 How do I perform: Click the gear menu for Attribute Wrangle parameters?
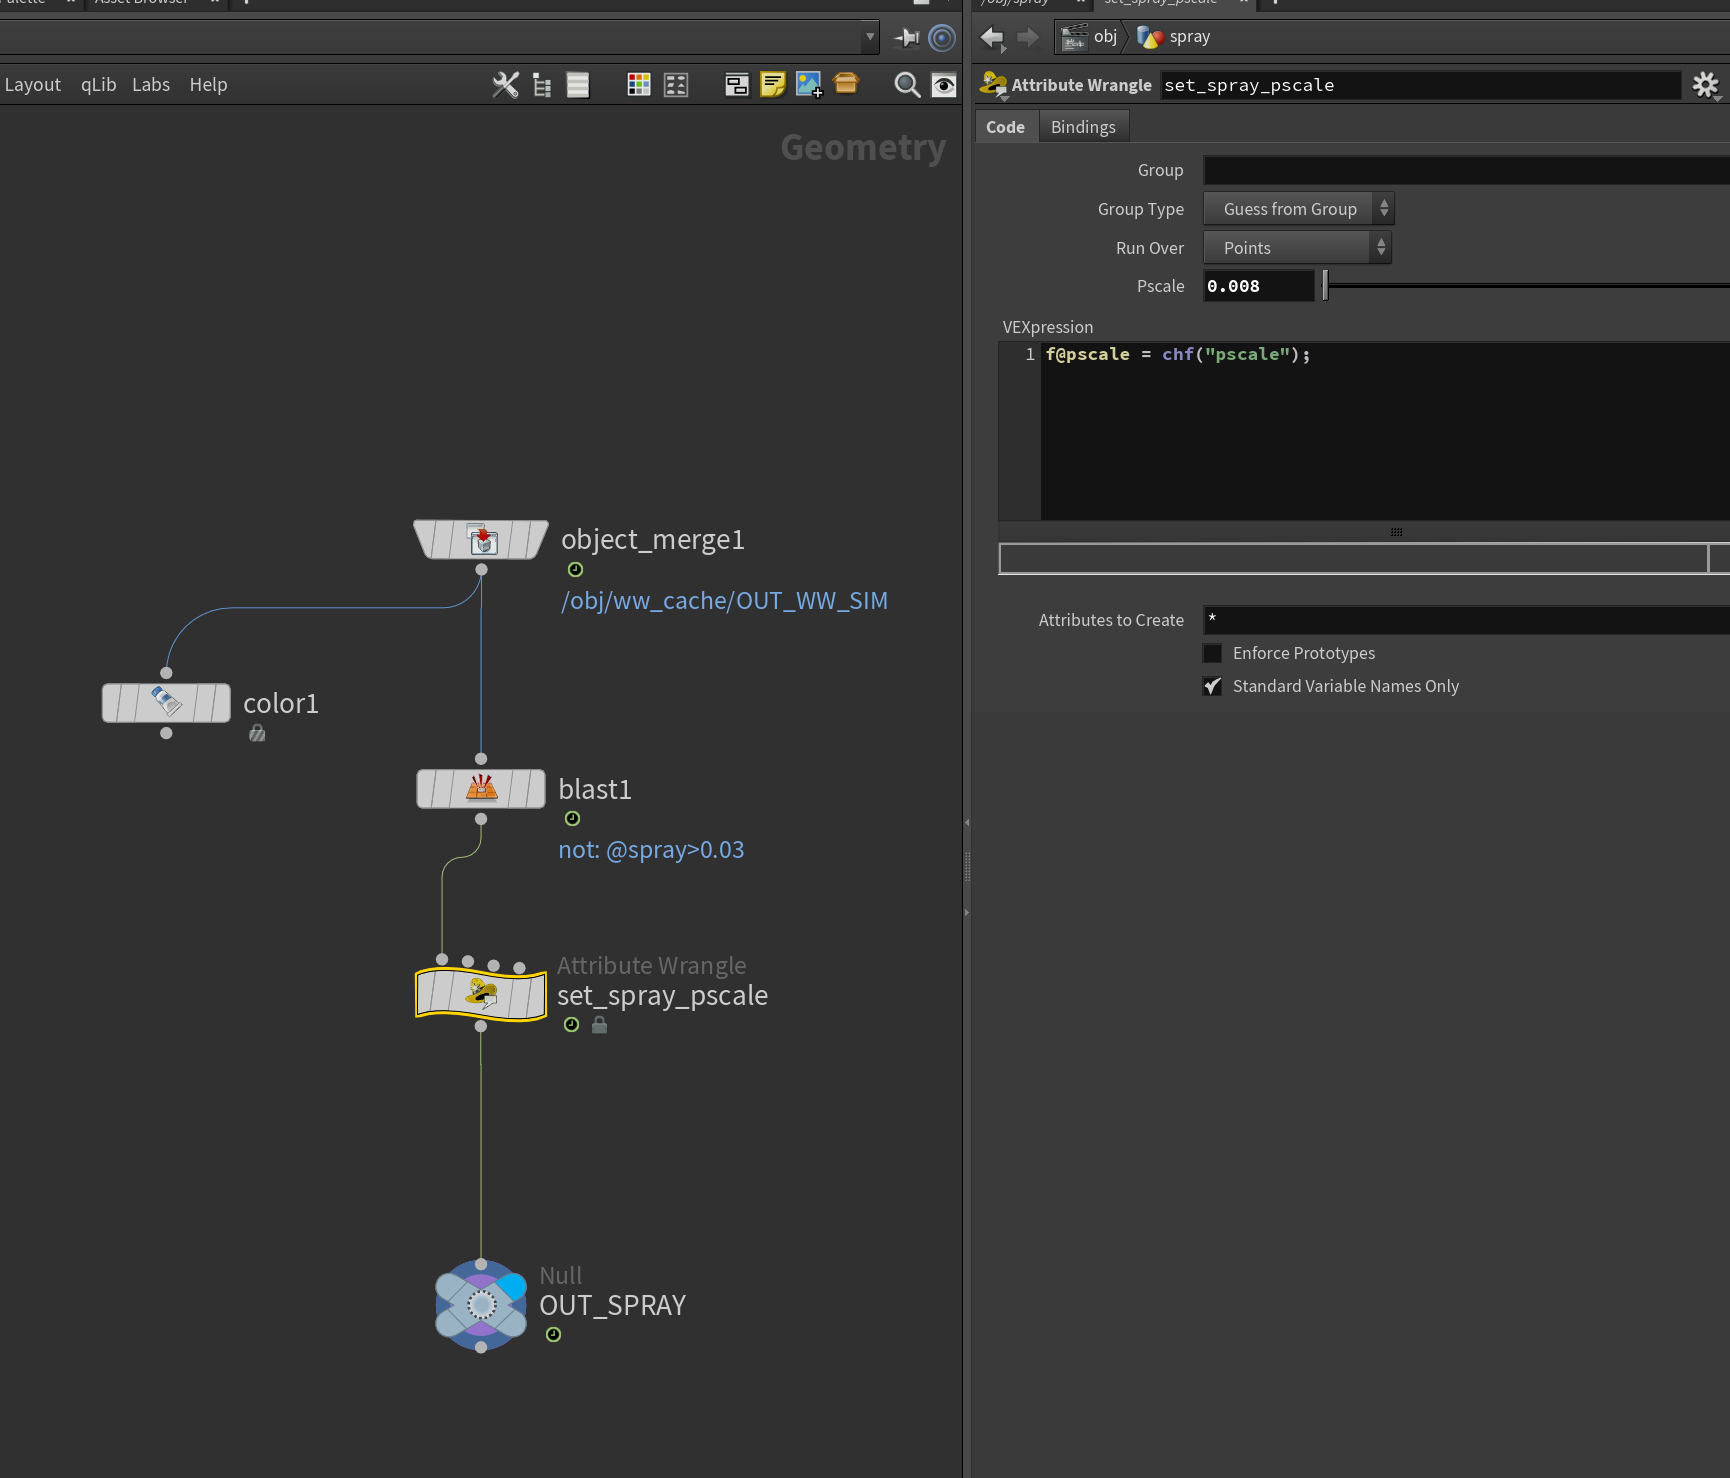click(1706, 85)
